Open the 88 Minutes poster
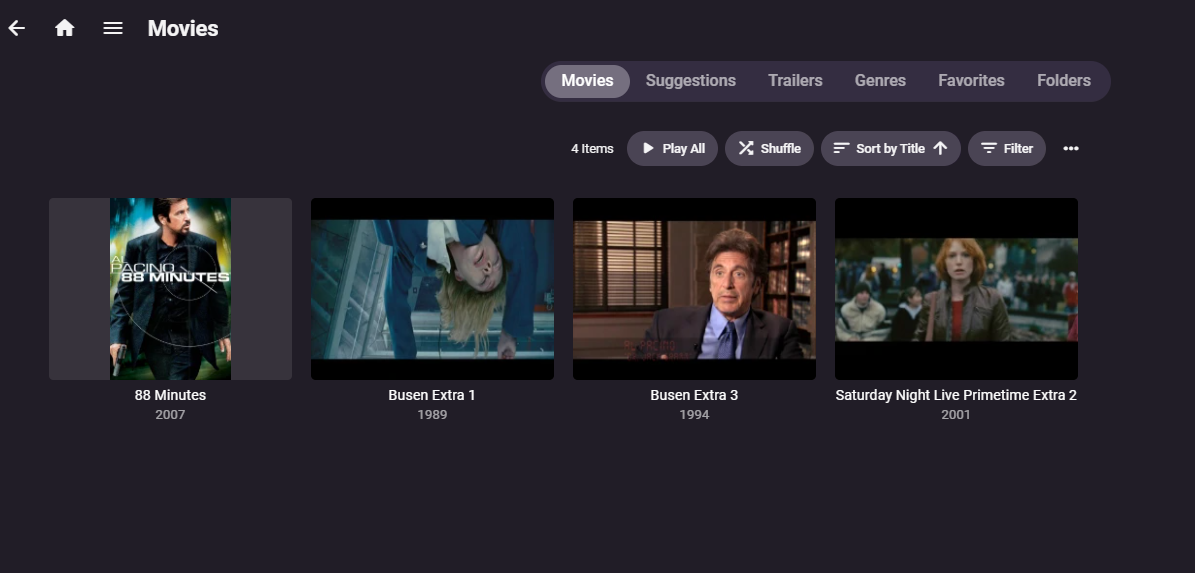The image size is (1195, 573). click(171, 289)
